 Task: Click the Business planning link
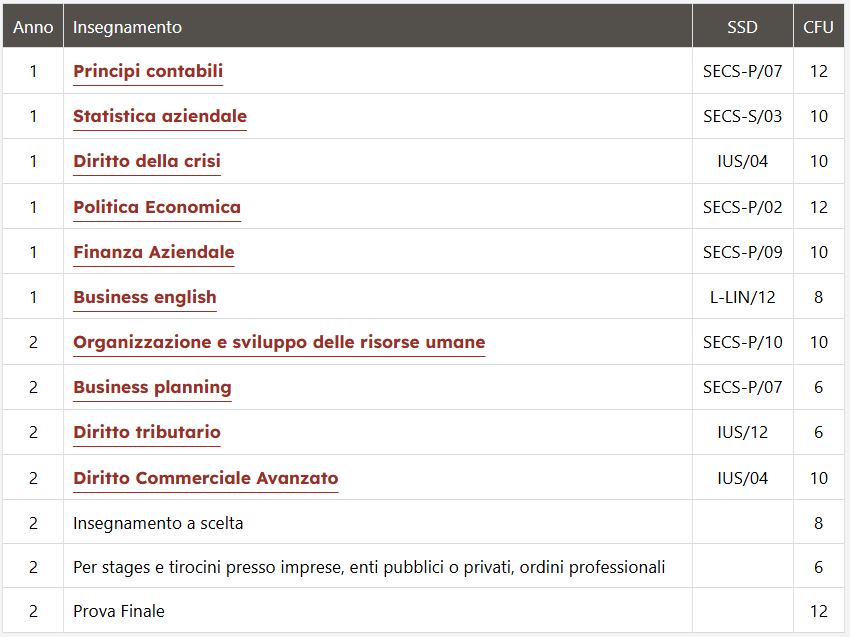152,388
